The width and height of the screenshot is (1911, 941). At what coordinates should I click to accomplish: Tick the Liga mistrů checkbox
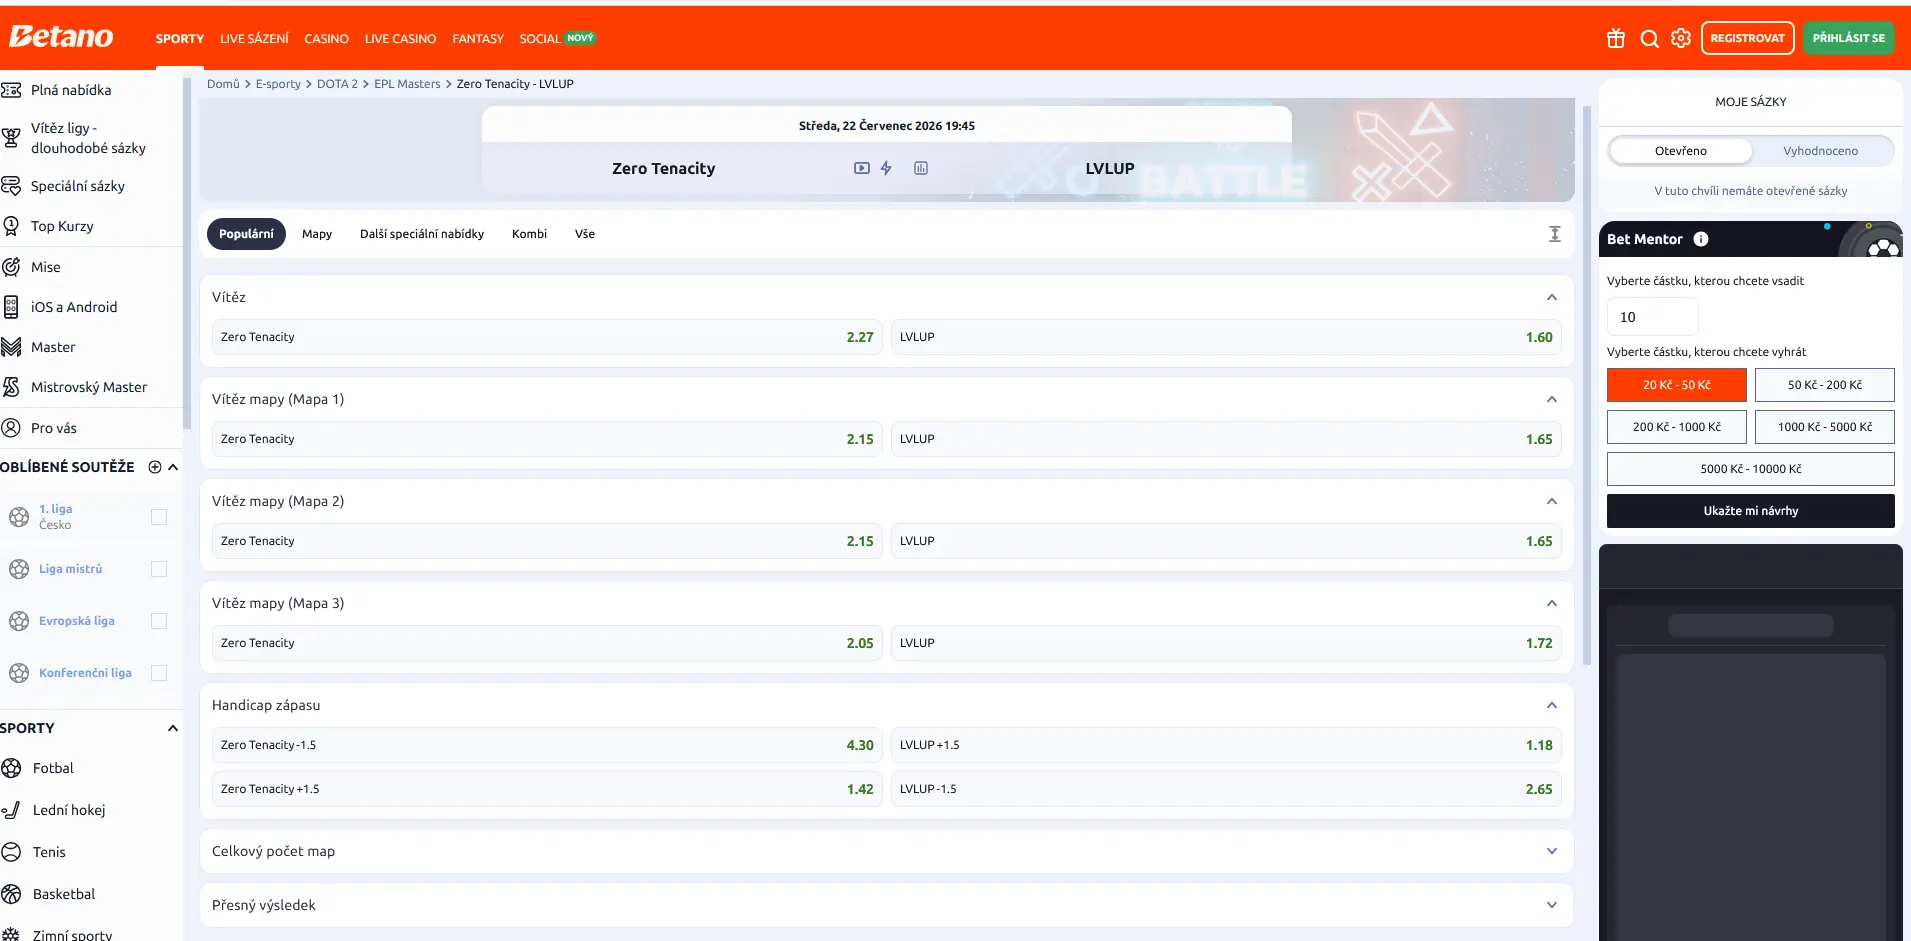[158, 569]
